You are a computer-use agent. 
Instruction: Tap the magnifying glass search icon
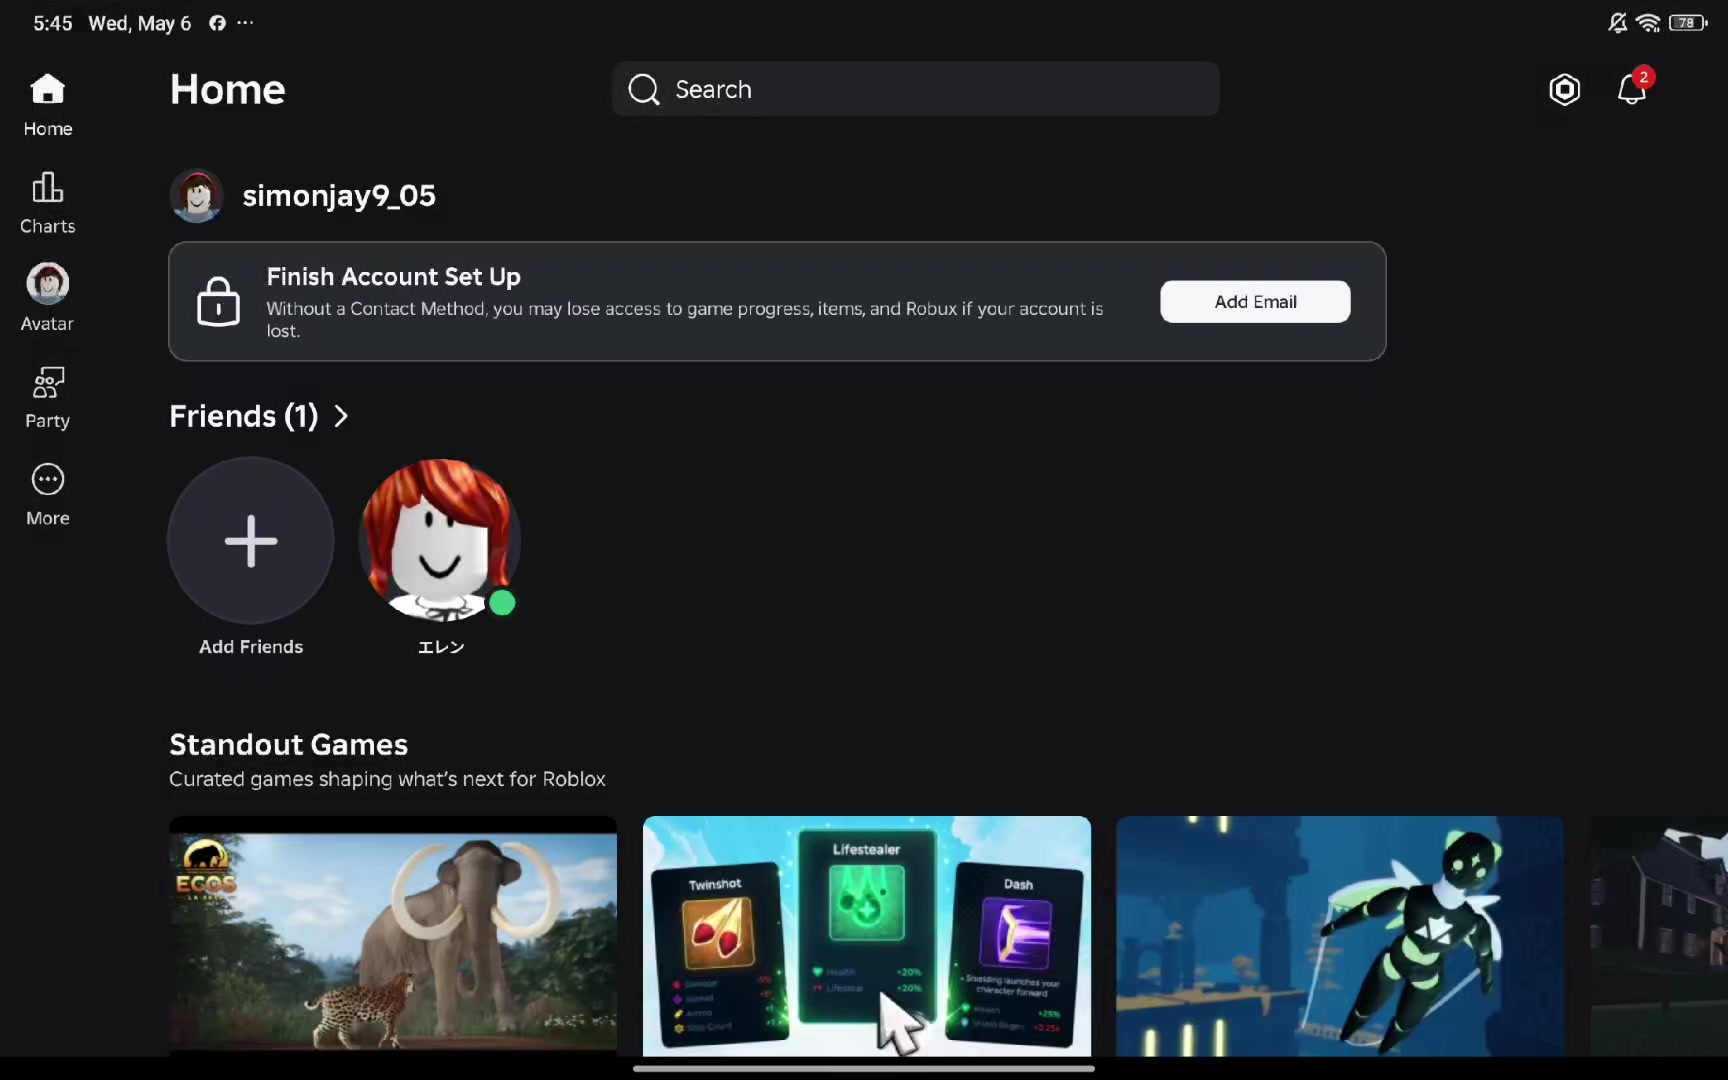644,89
